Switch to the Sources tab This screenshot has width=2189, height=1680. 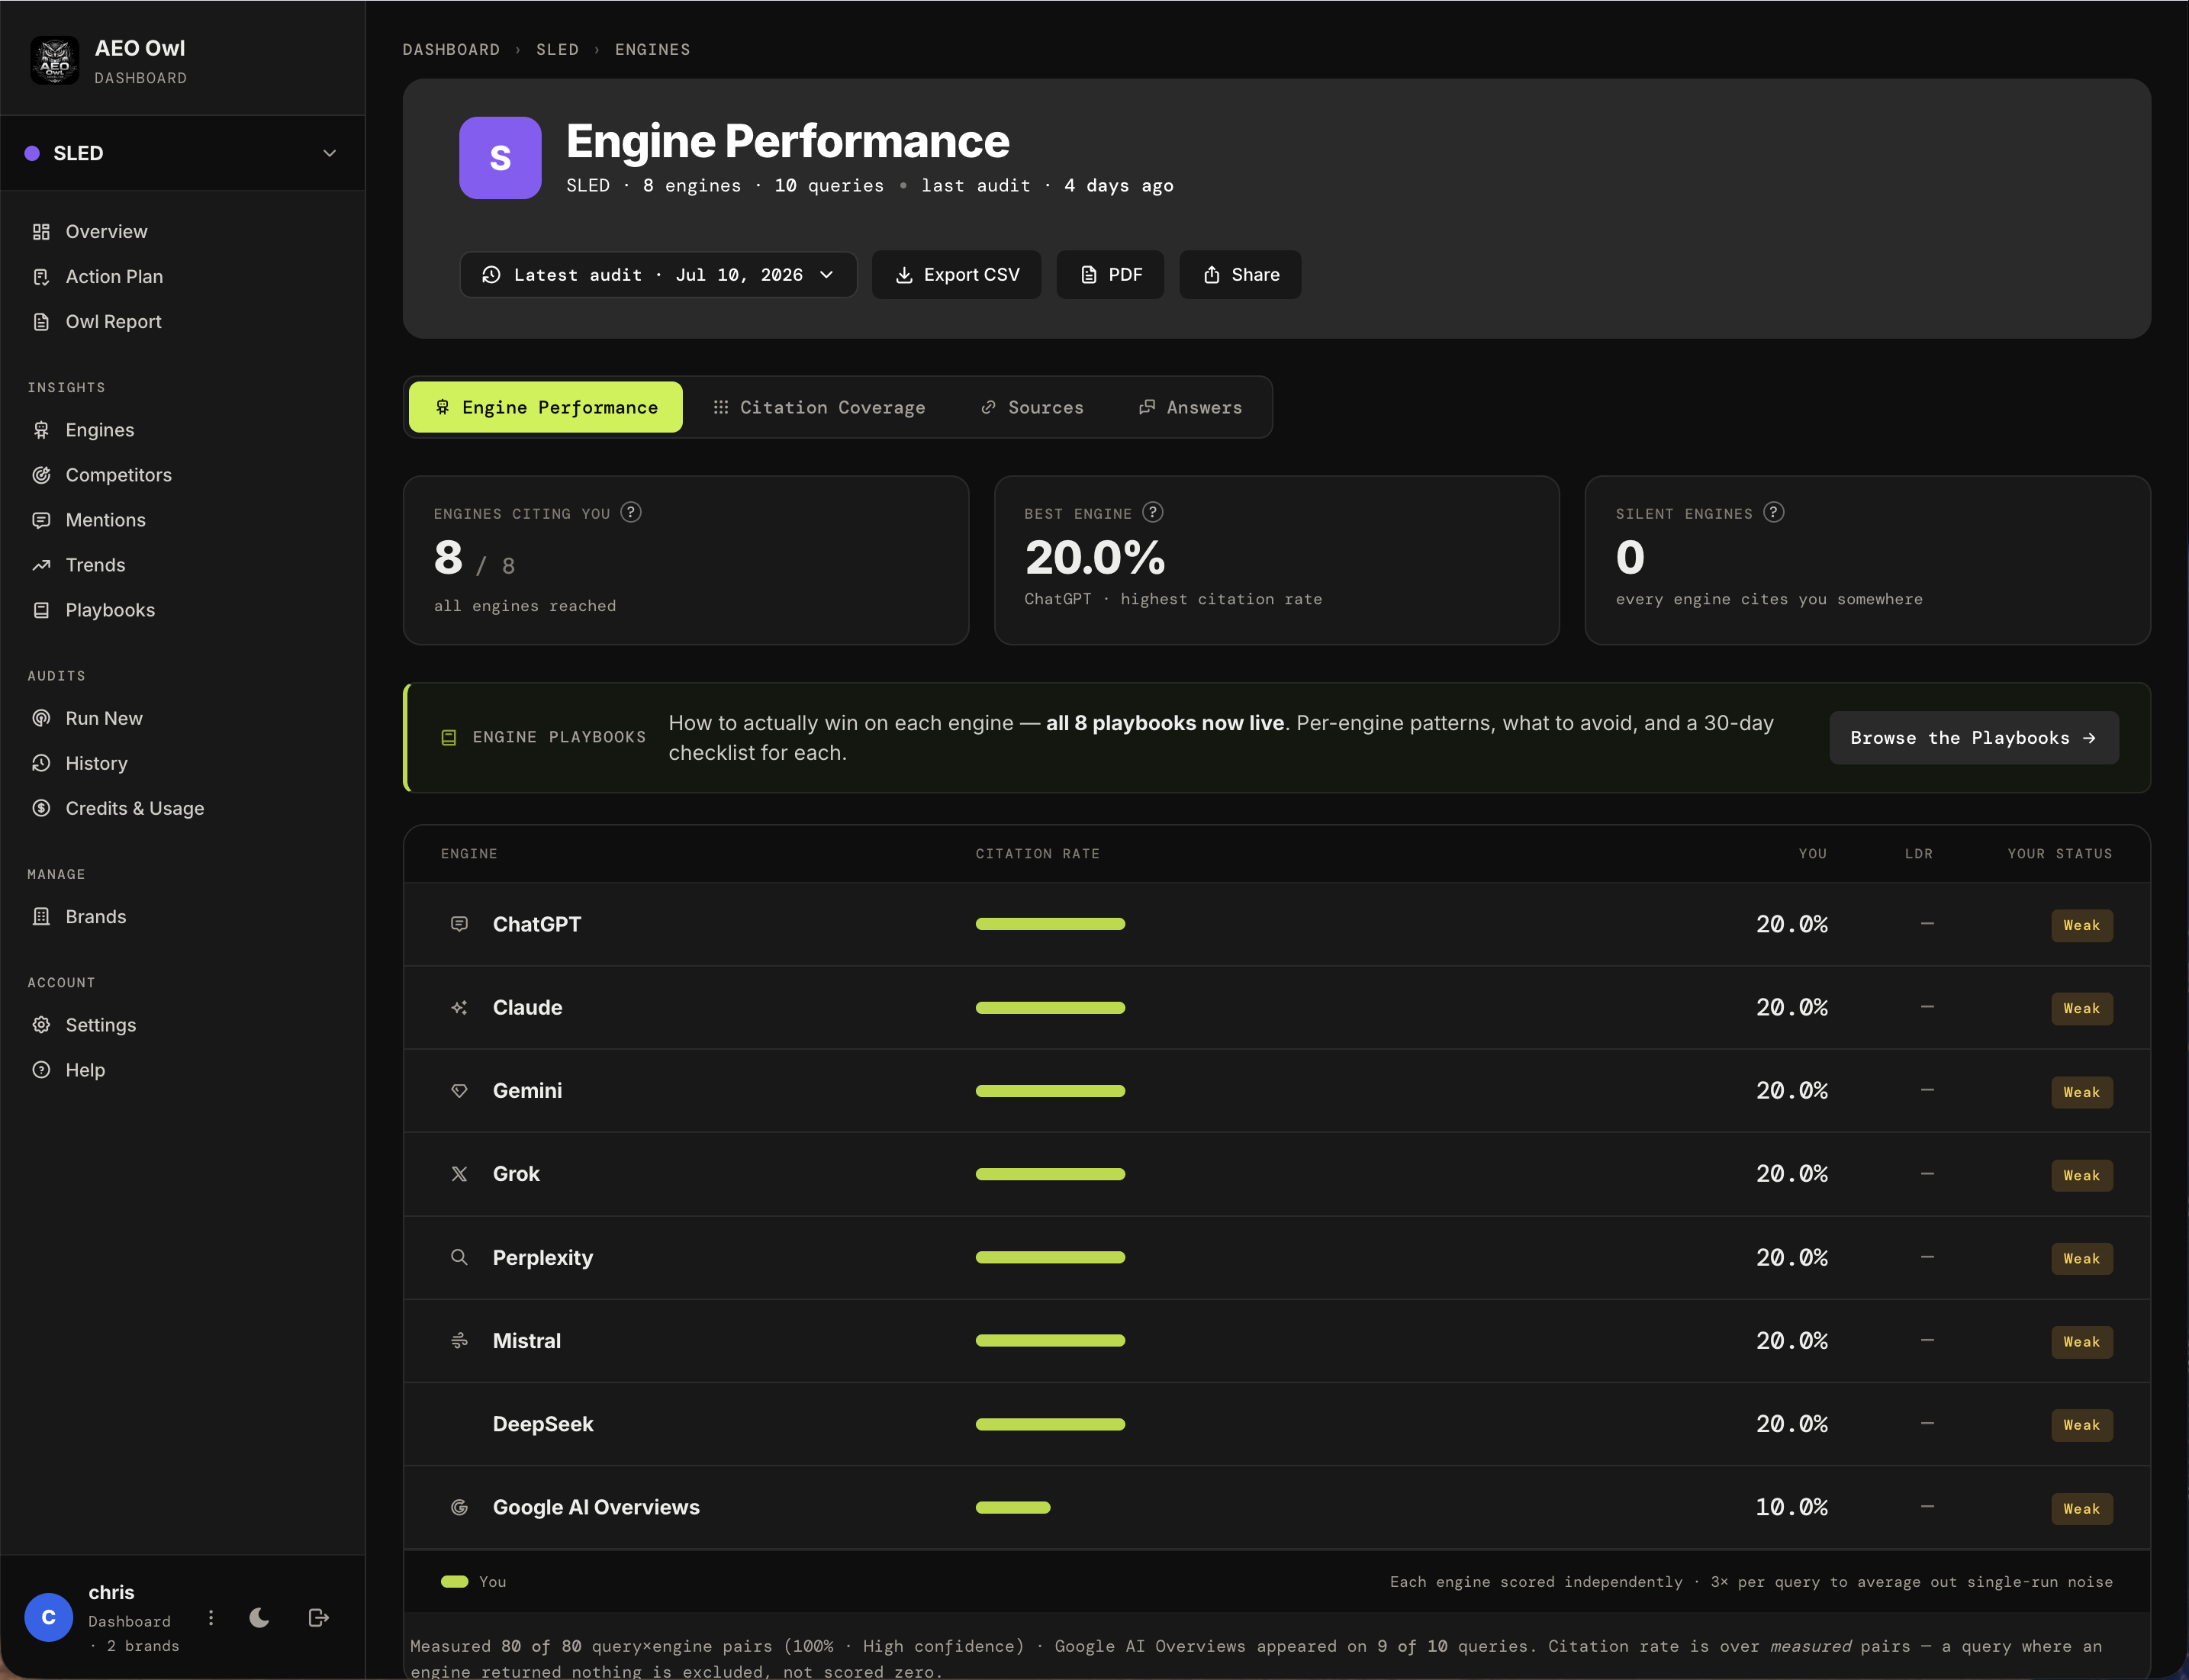pos(1032,407)
